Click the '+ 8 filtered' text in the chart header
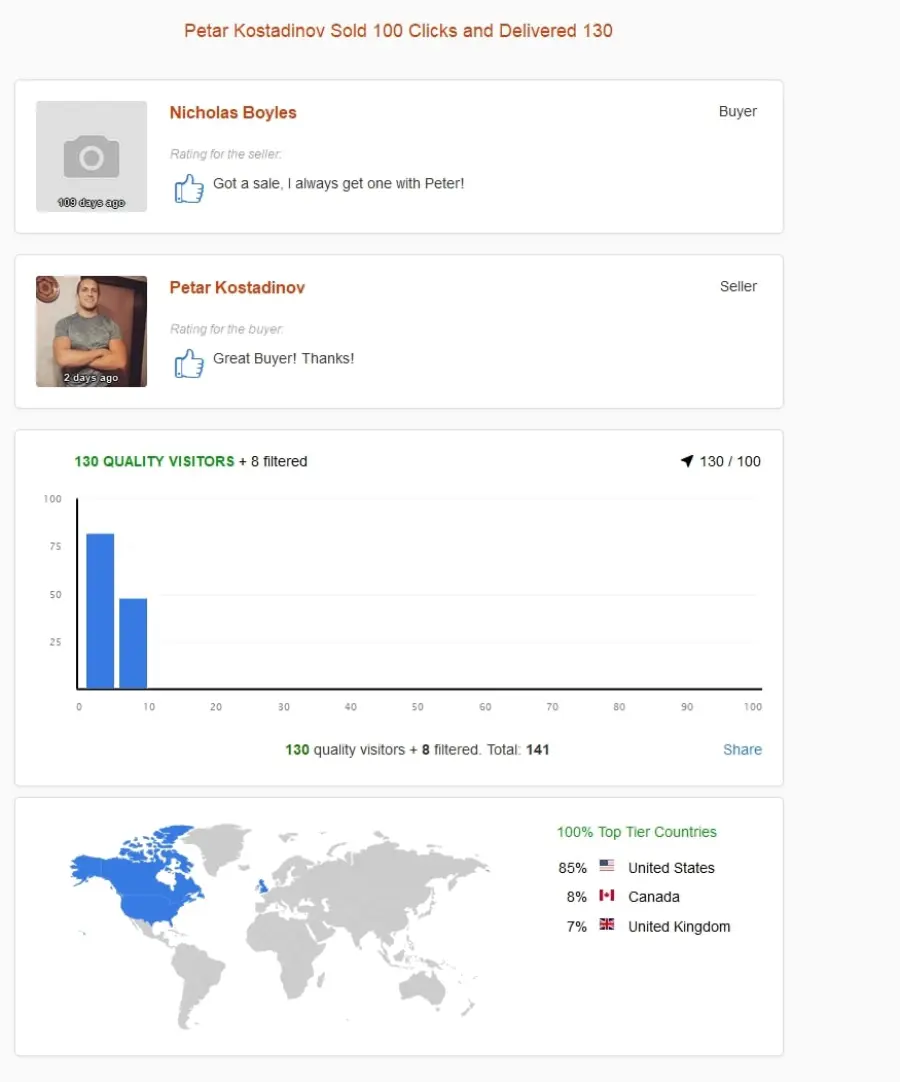The image size is (900, 1082). pyautogui.click(x=273, y=461)
